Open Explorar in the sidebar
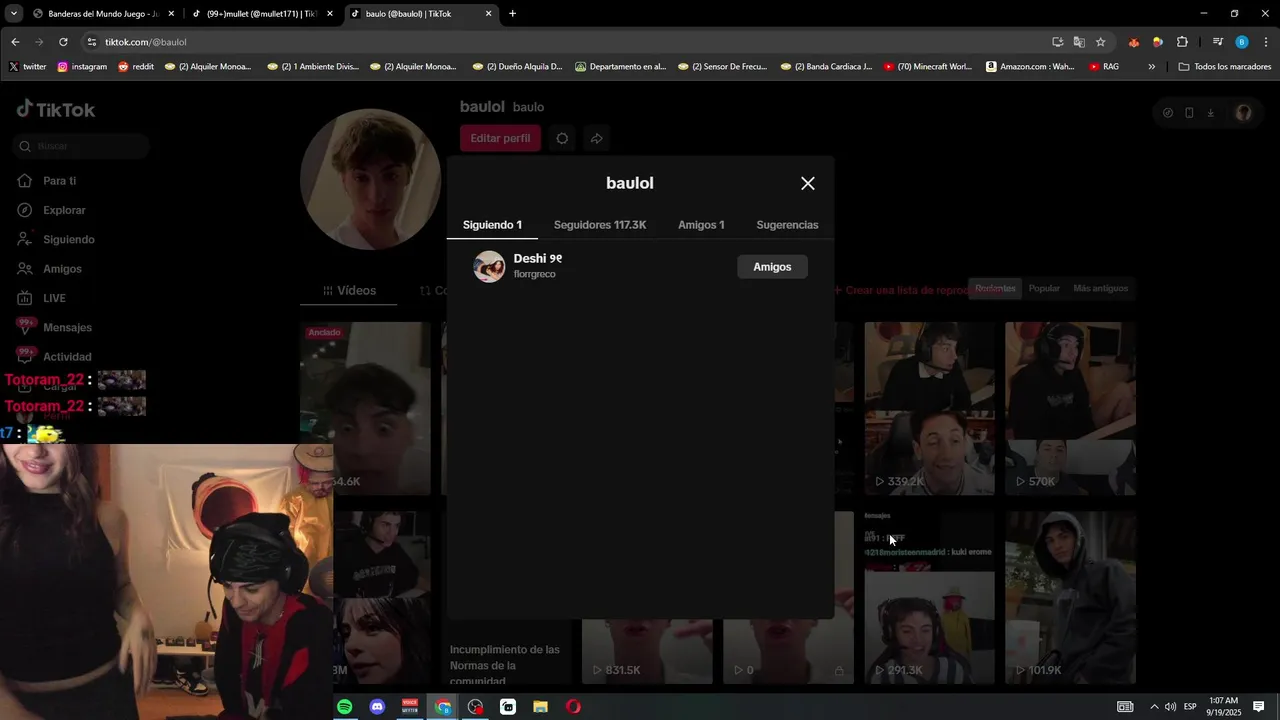The width and height of the screenshot is (1280, 720). pyautogui.click(x=64, y=210)
